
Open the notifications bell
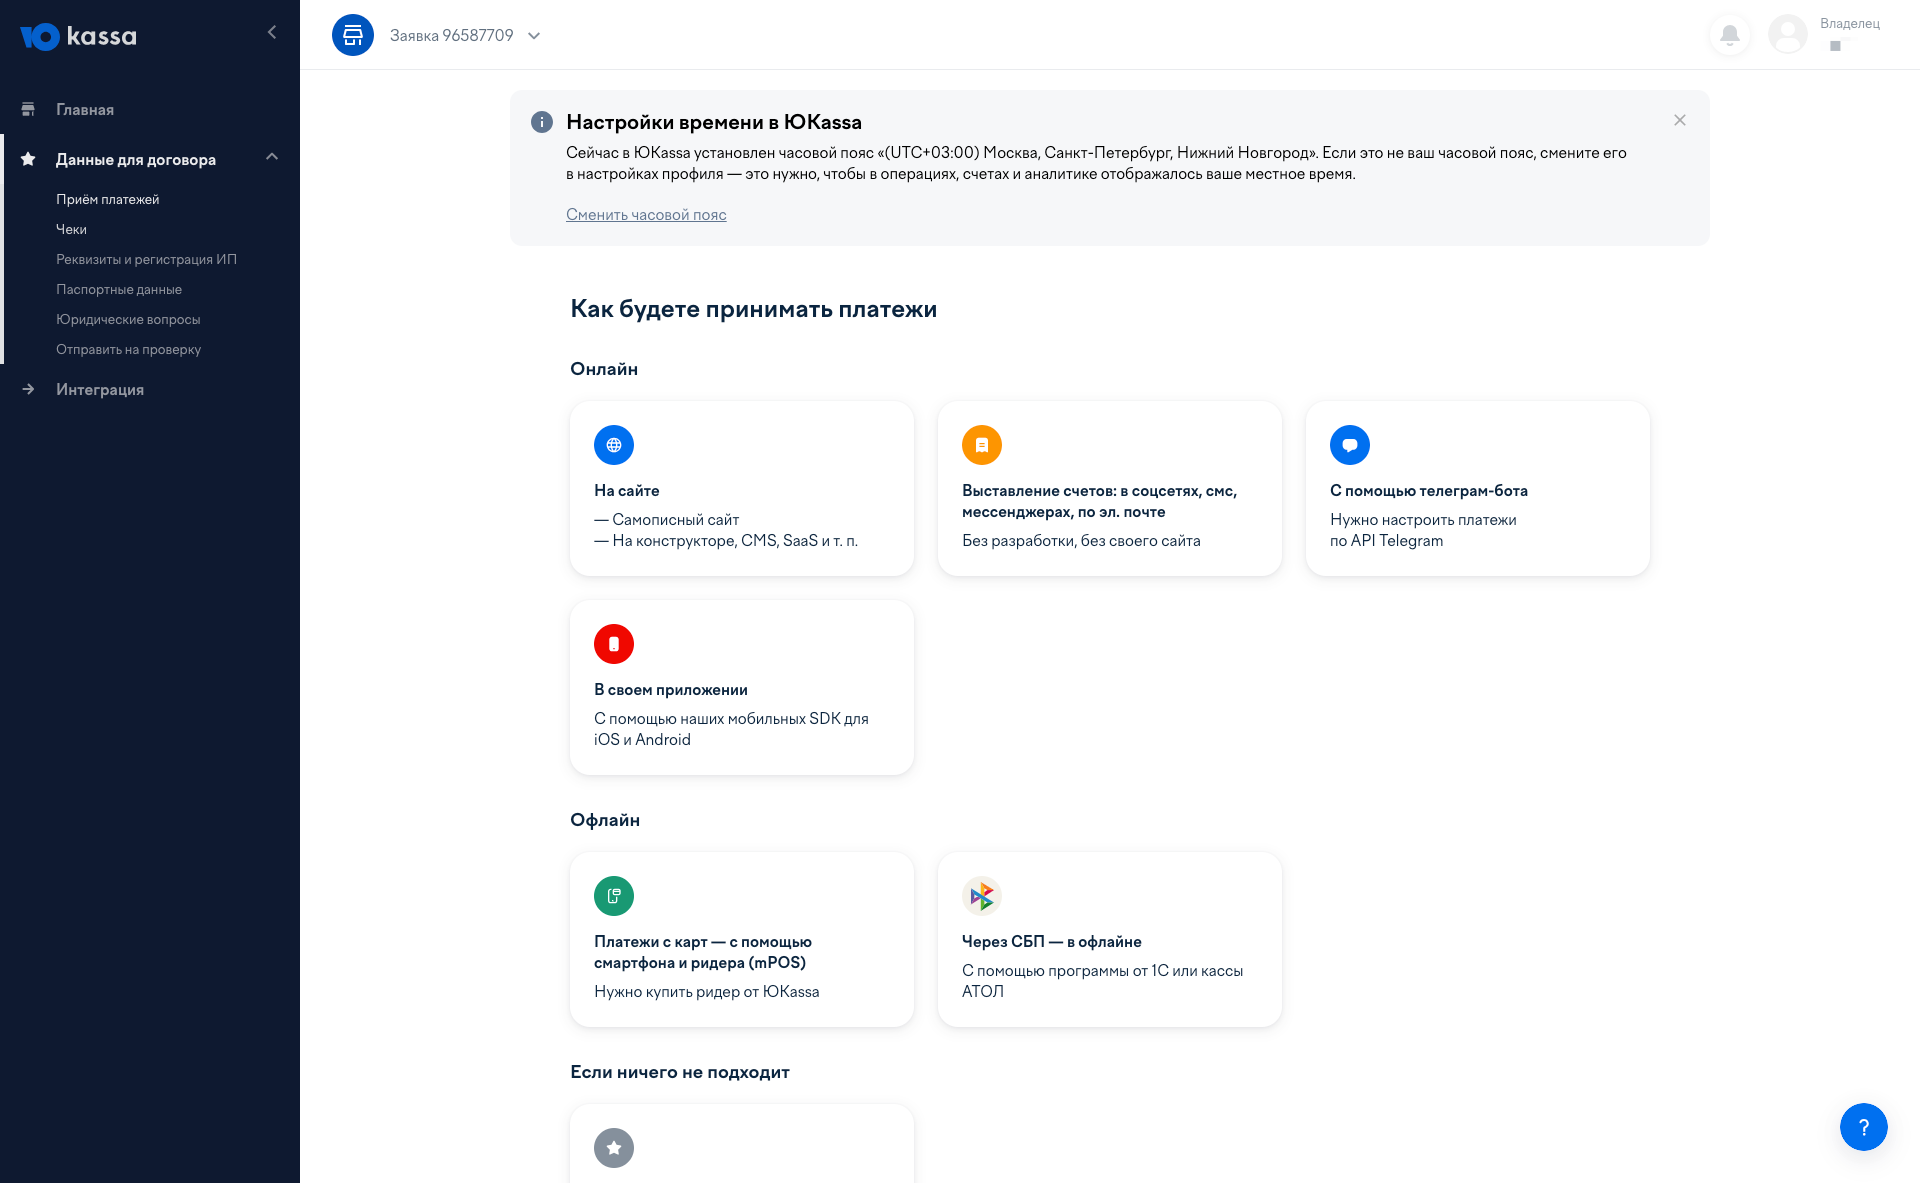1729,35
